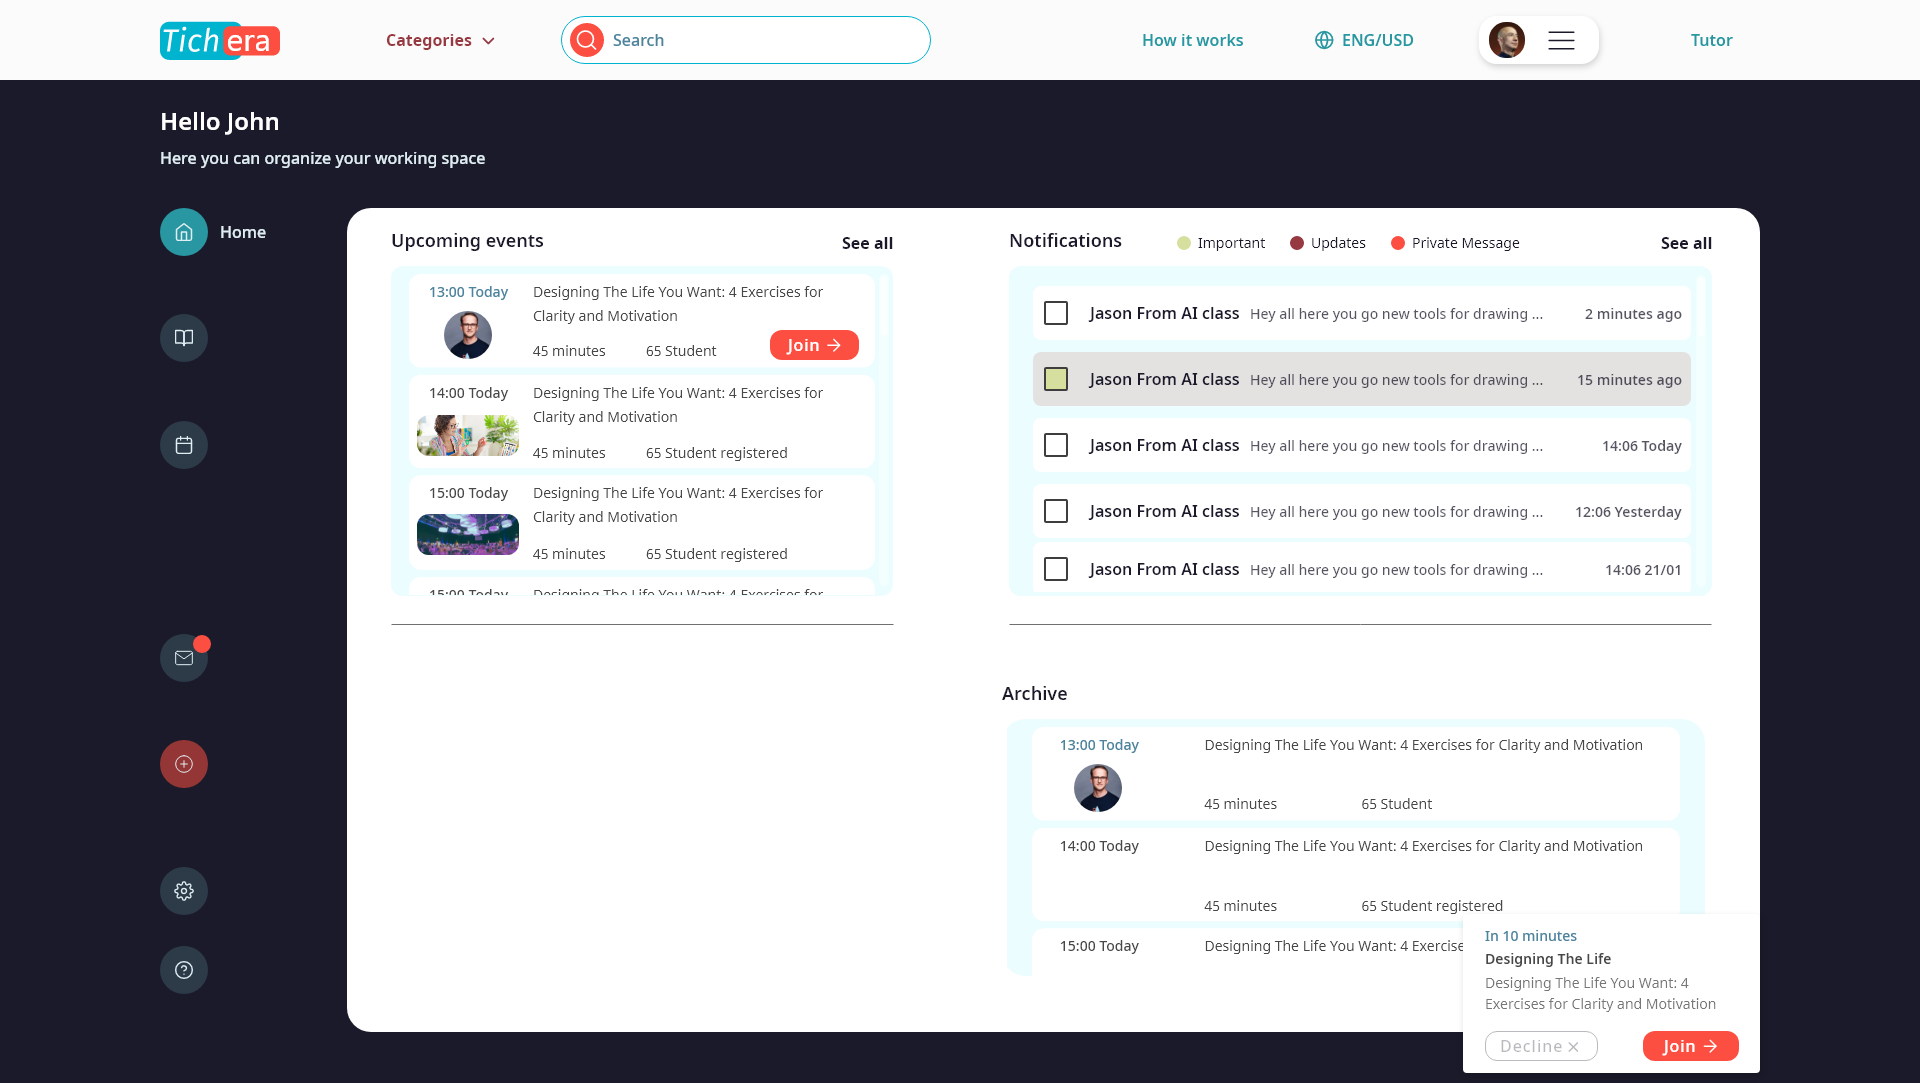Click into the Search field
The image size is (1920, 1083).
pyautogui.click(x=746, y=40)
